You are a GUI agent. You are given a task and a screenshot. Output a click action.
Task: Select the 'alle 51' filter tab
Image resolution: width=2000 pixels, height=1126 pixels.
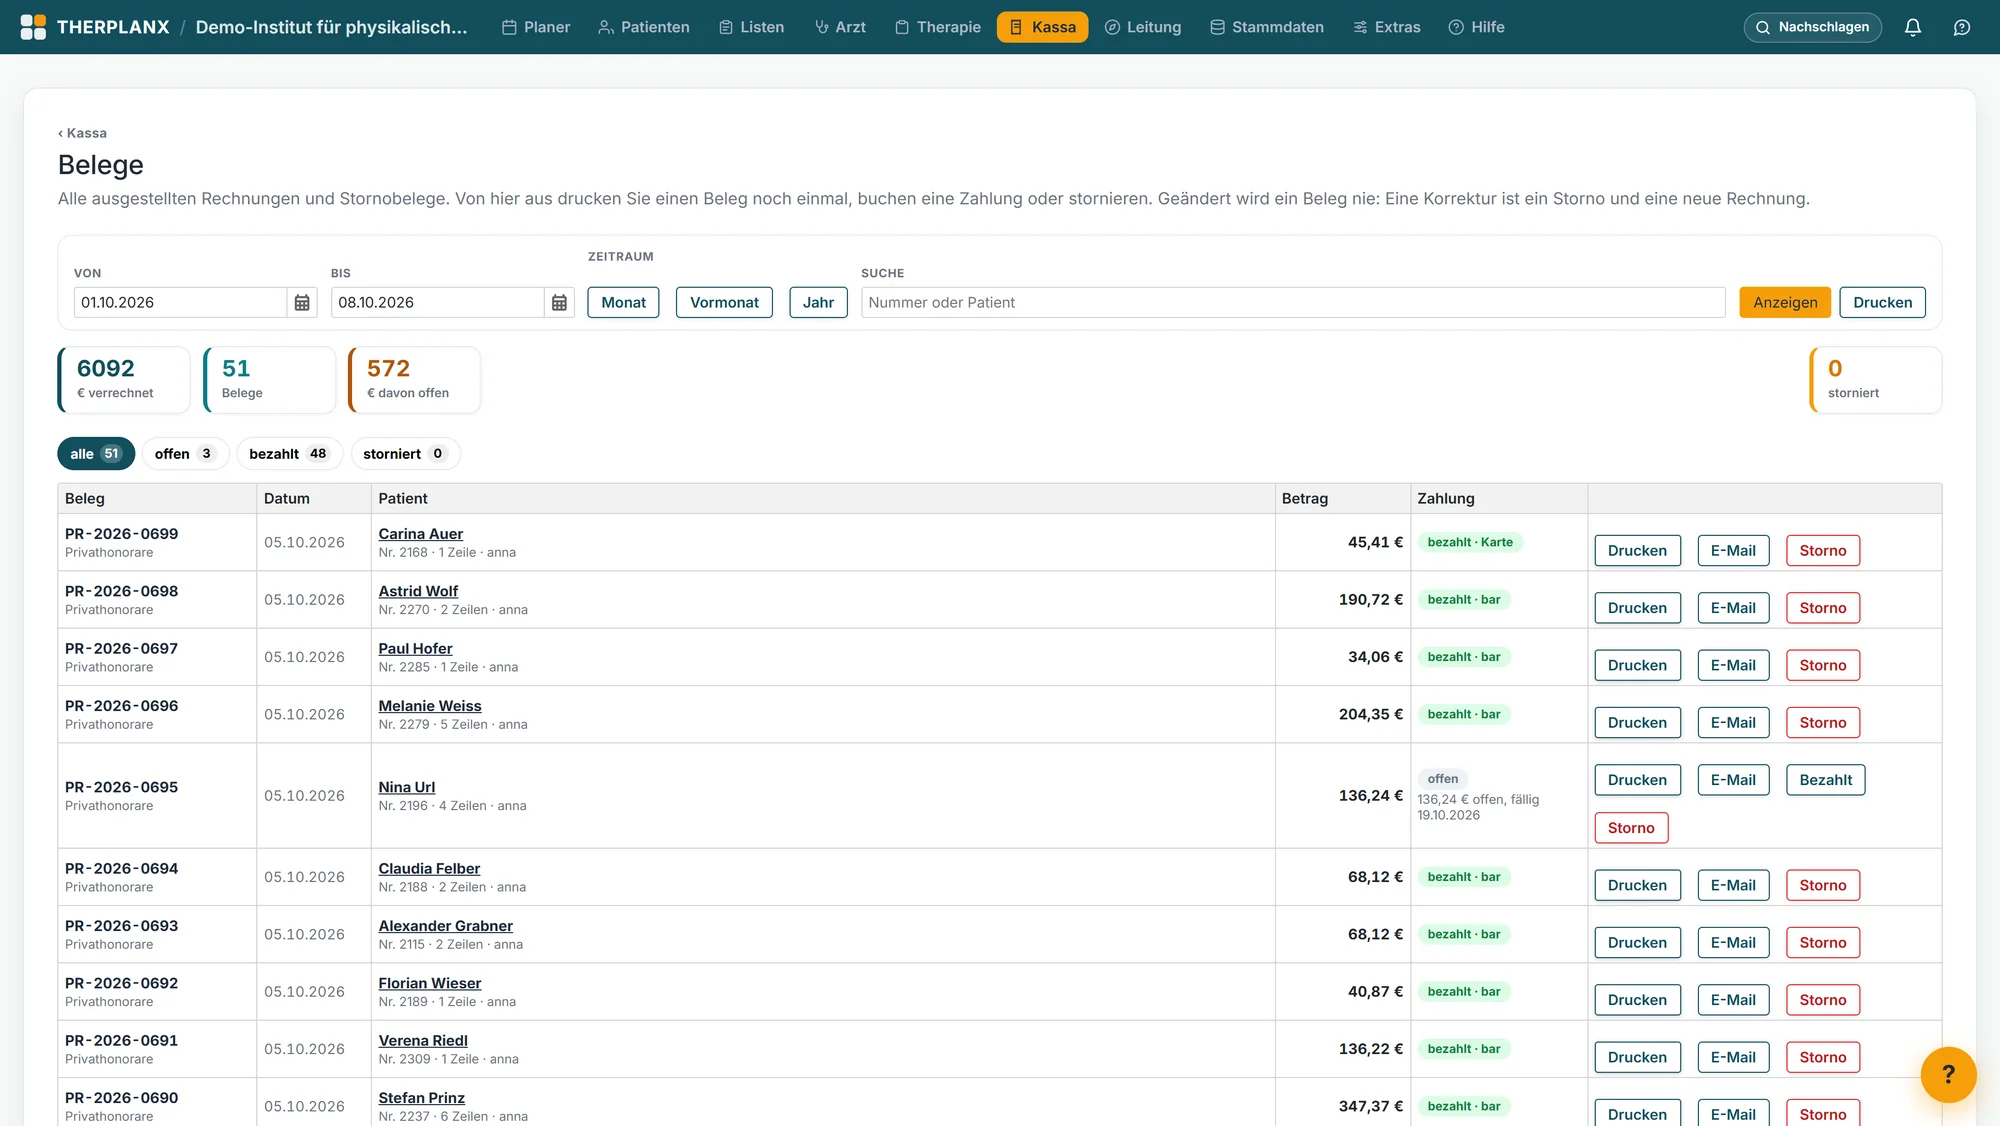pyautogui.click(x=96, y=454)
